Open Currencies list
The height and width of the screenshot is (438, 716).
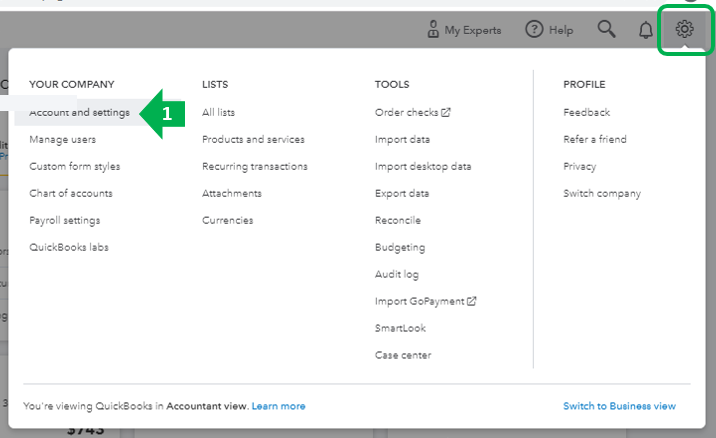click(227, 220)
